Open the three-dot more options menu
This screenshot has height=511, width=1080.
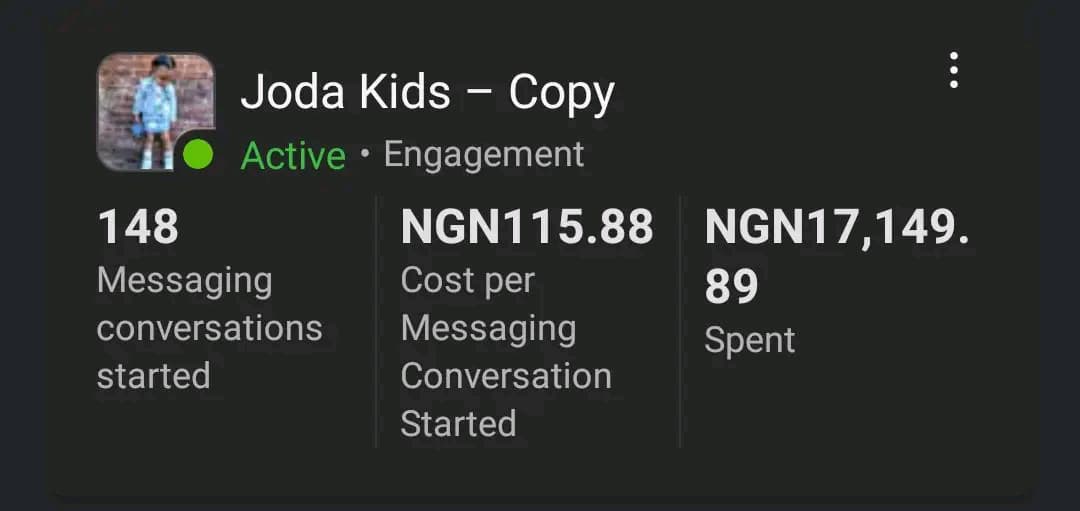coord(953,70)
